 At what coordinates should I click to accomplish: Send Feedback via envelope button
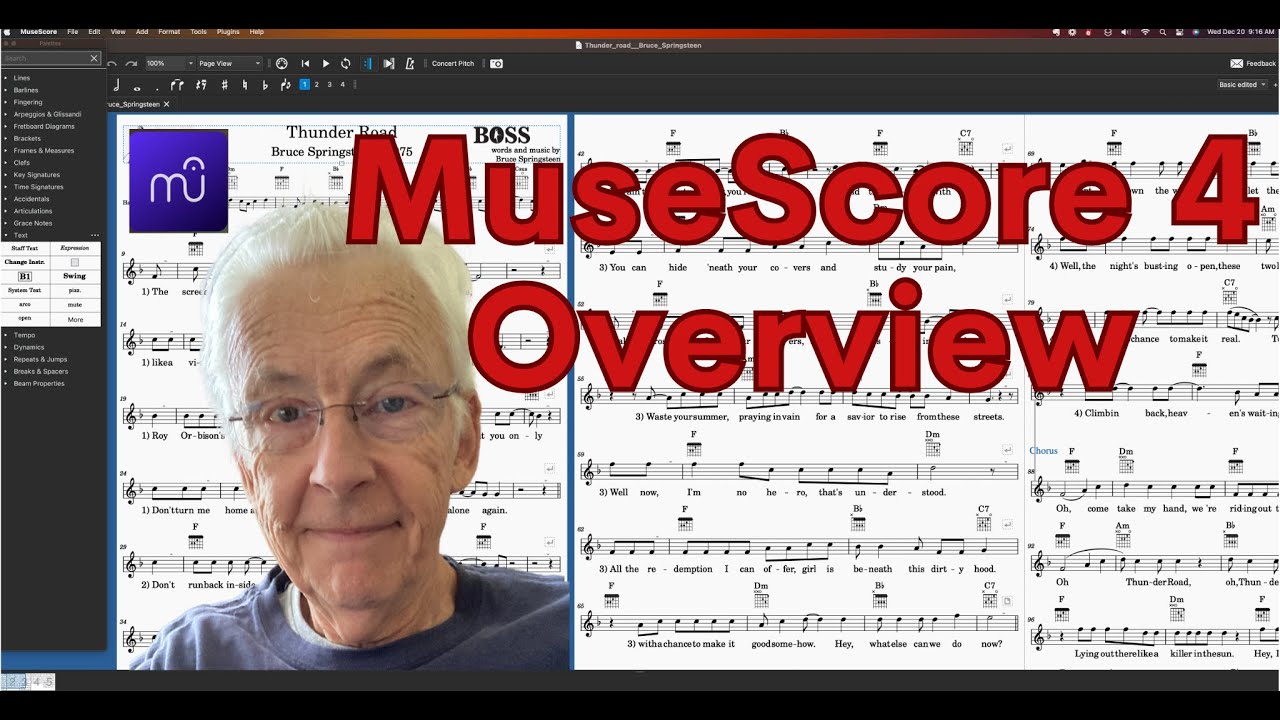pos(1252,63)
